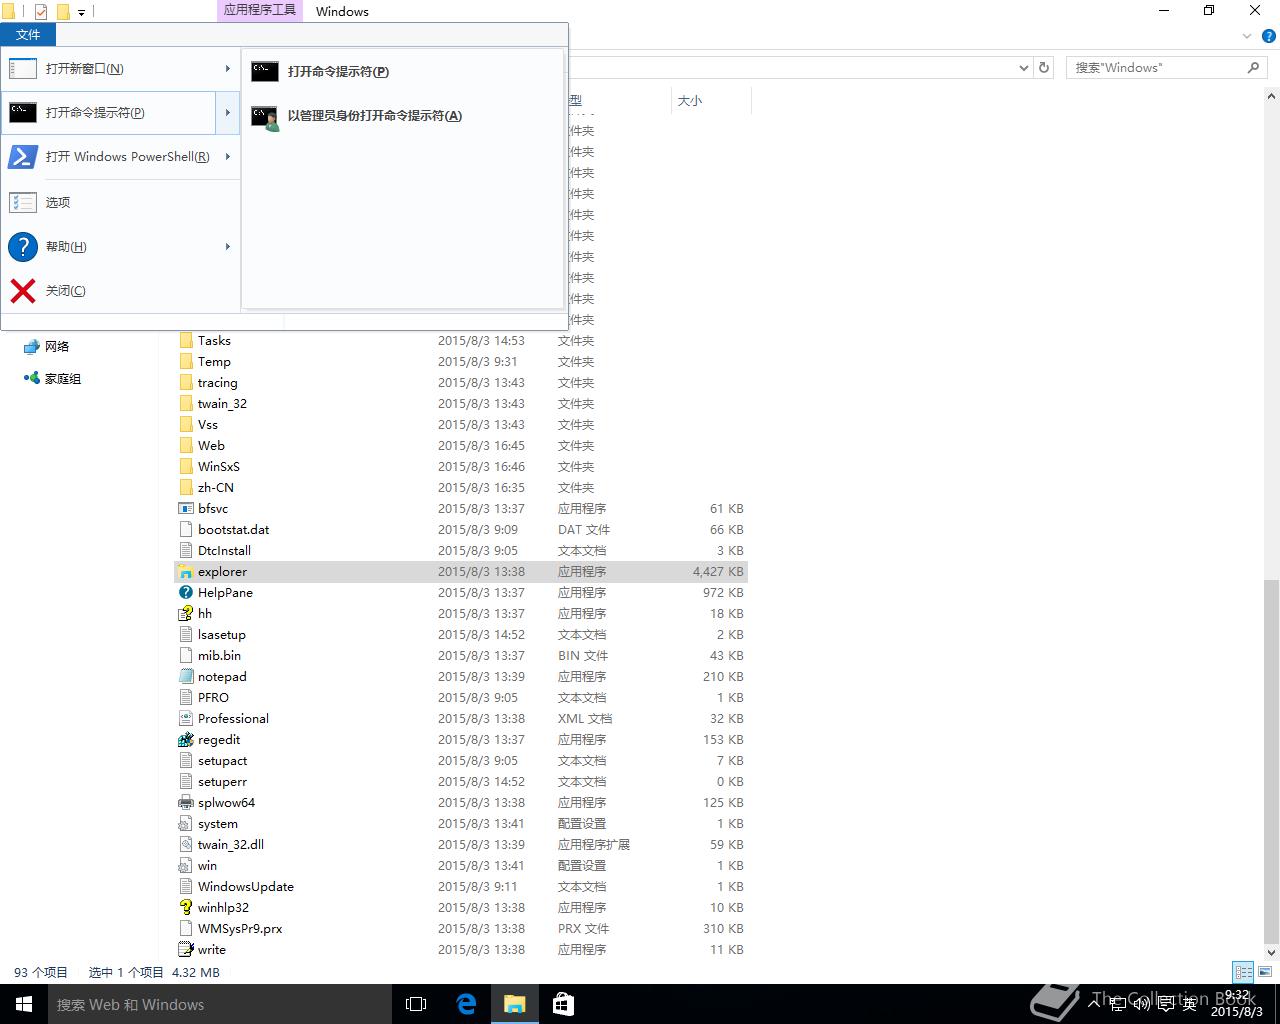Click the explorer file icon

[x=185, y=572]
